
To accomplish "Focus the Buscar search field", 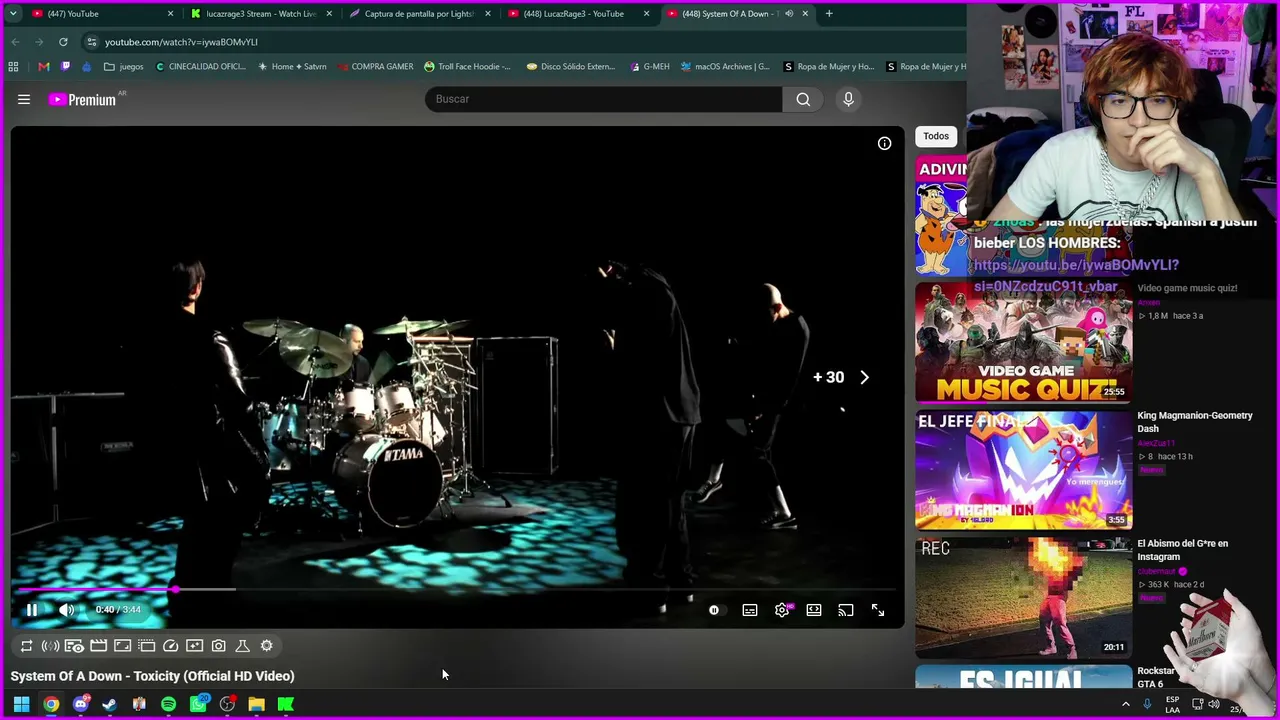I will (x=604, y=99).
